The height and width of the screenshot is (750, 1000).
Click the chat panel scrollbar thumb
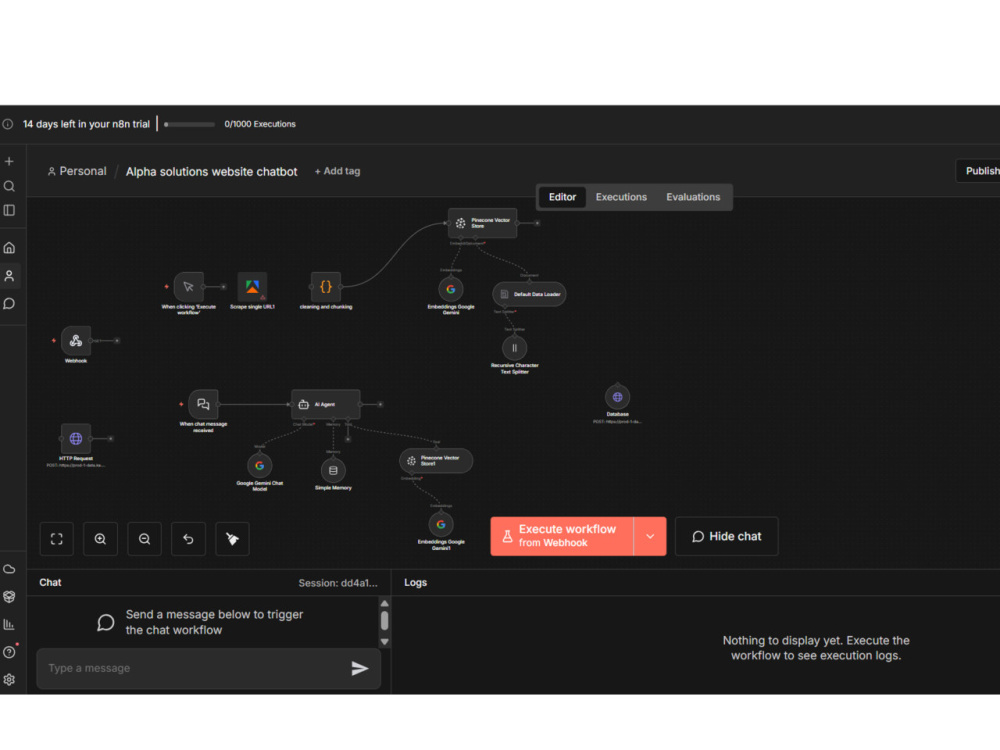tap(385, 621)
